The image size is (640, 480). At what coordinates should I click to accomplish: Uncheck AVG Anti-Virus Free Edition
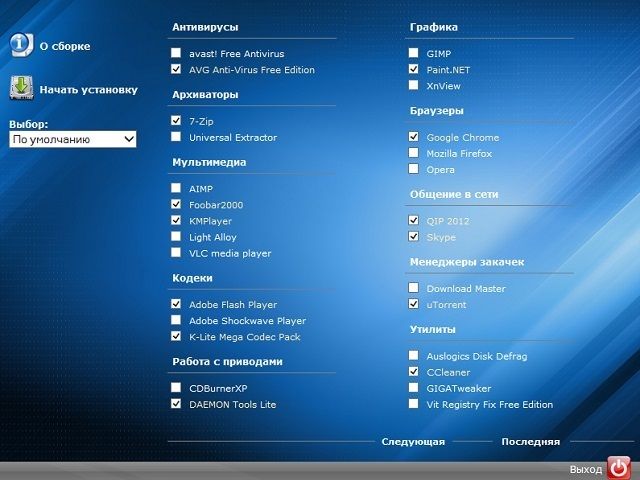point(176,69)
